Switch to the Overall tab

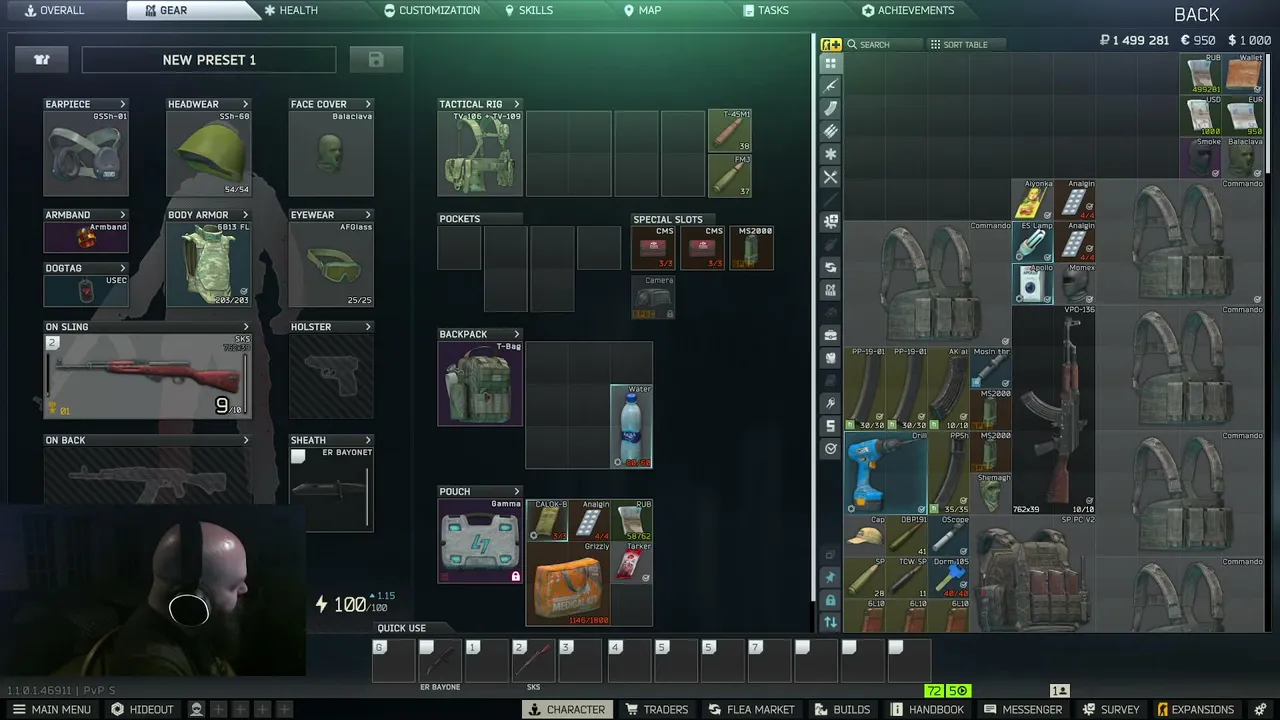tap(54, 10)
